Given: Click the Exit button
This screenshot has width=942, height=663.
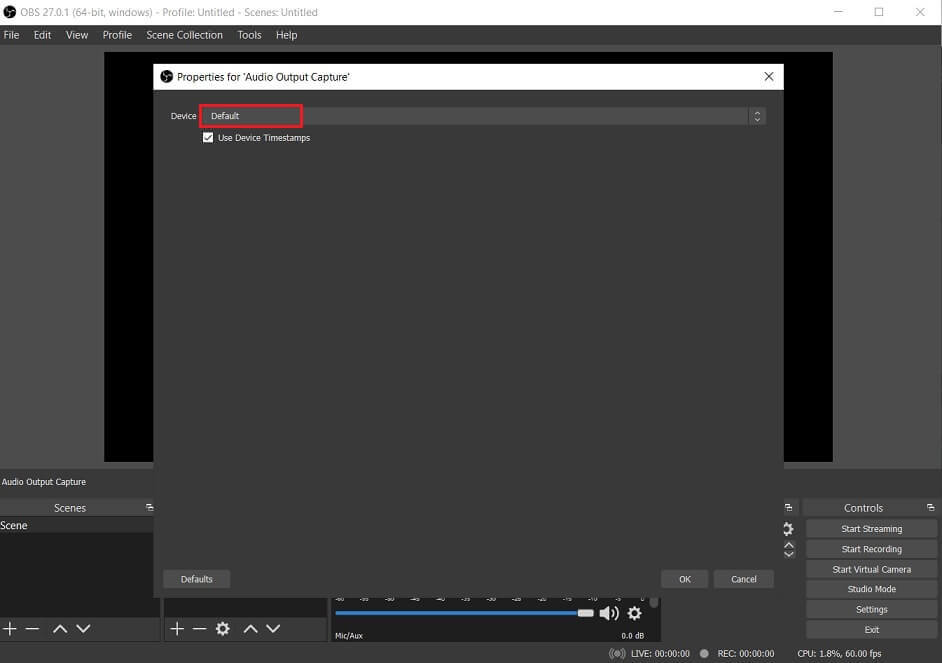Looking at the screenshot, I should pyautogui.click(x=871, y=629).
